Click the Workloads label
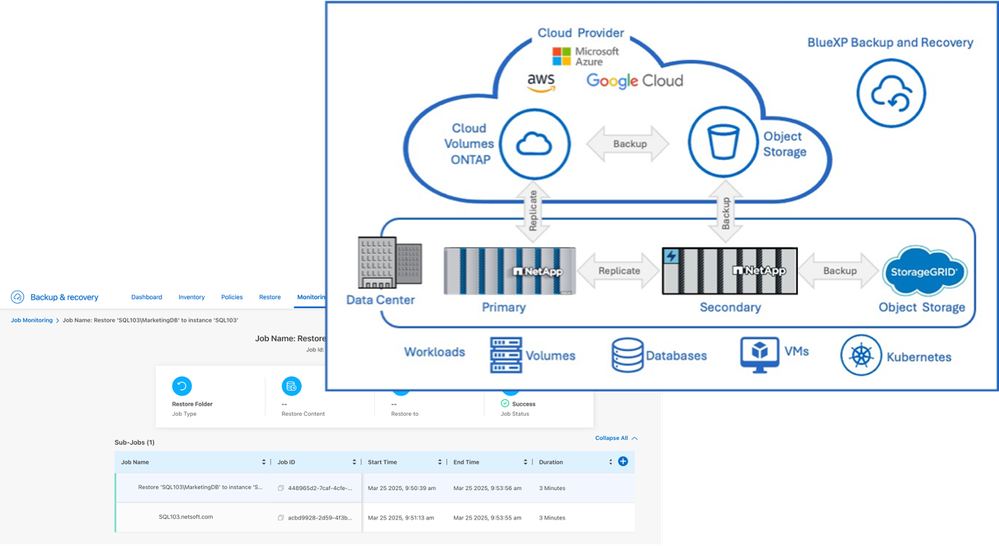 [x=435, y=352]
